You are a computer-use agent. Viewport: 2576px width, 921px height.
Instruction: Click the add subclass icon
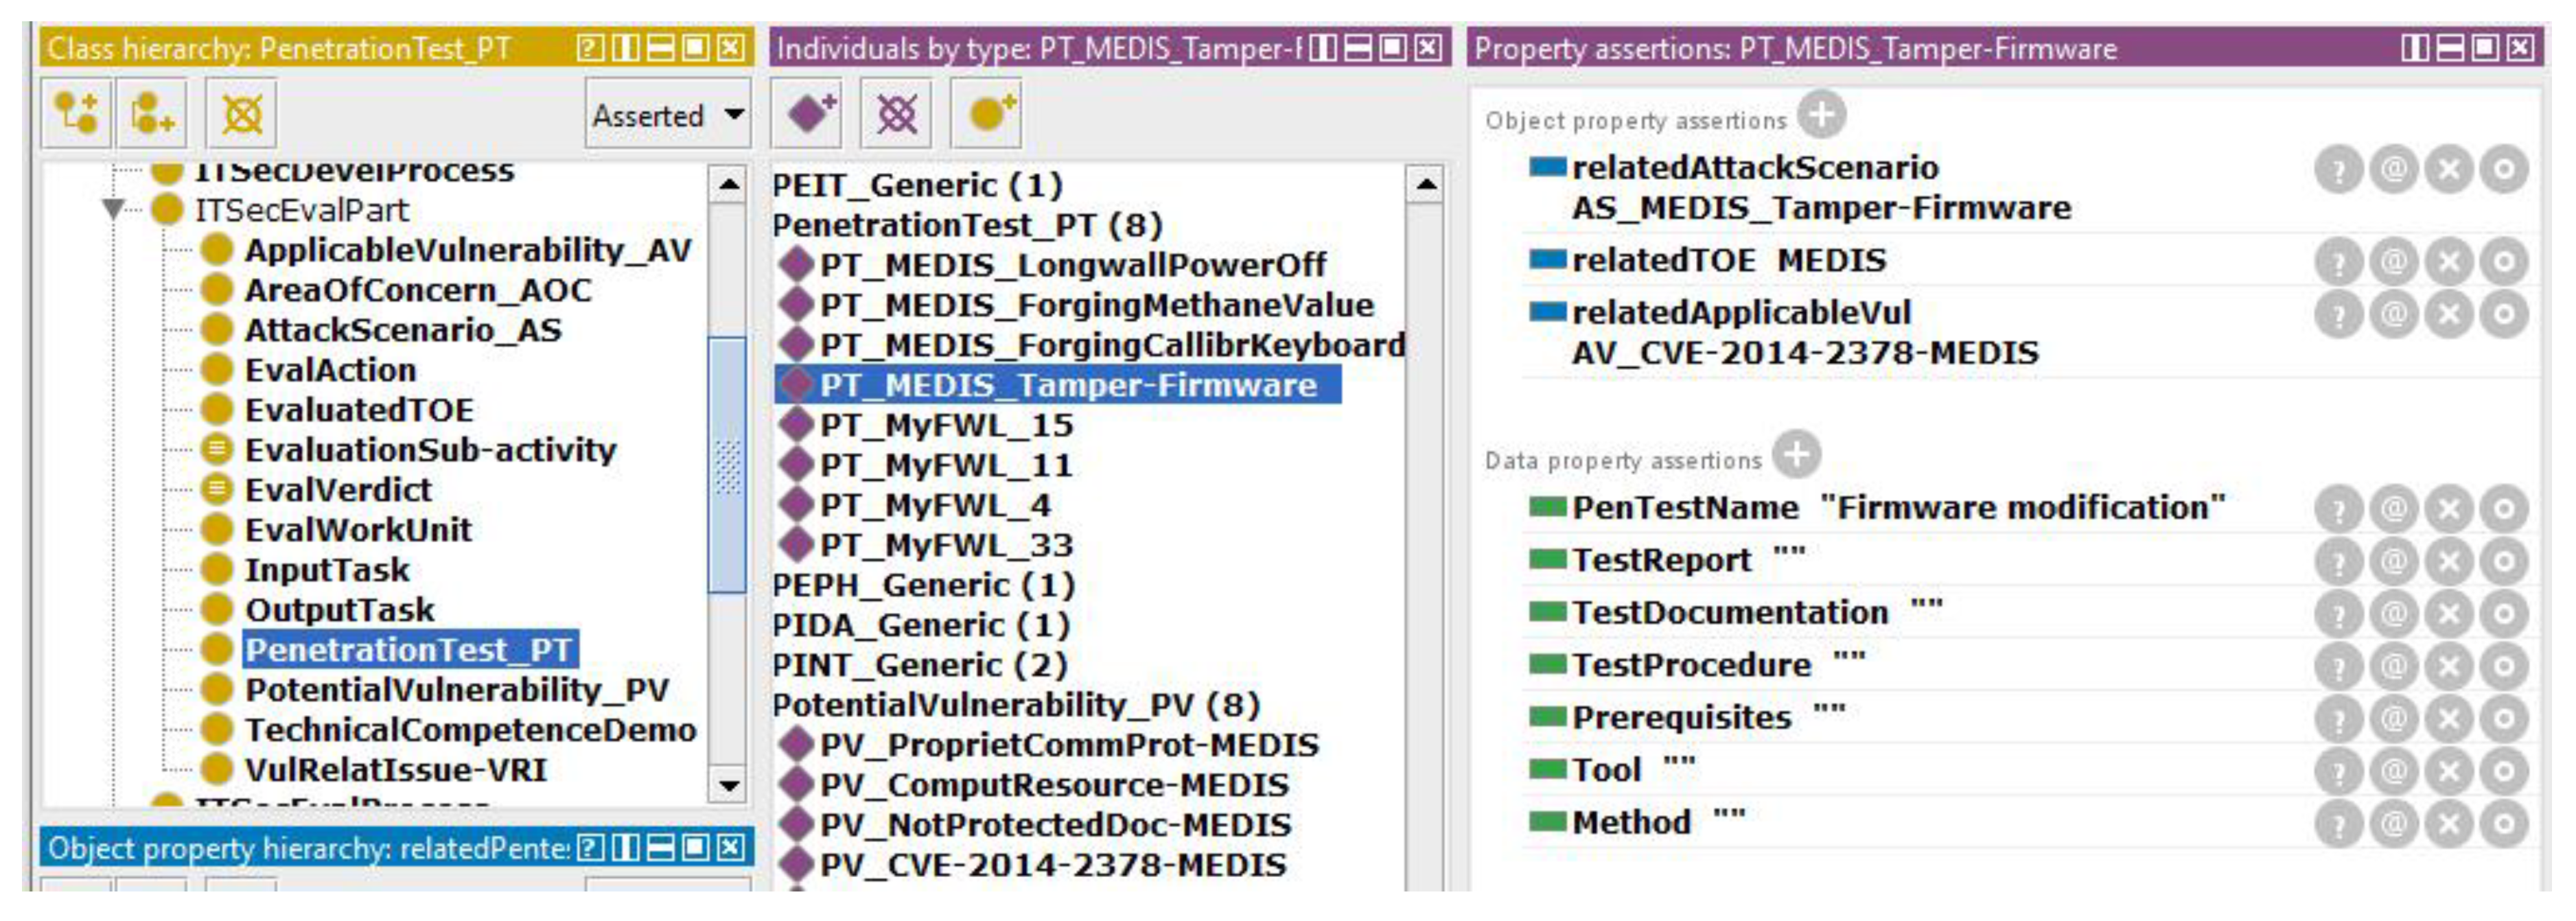(76, 113)
